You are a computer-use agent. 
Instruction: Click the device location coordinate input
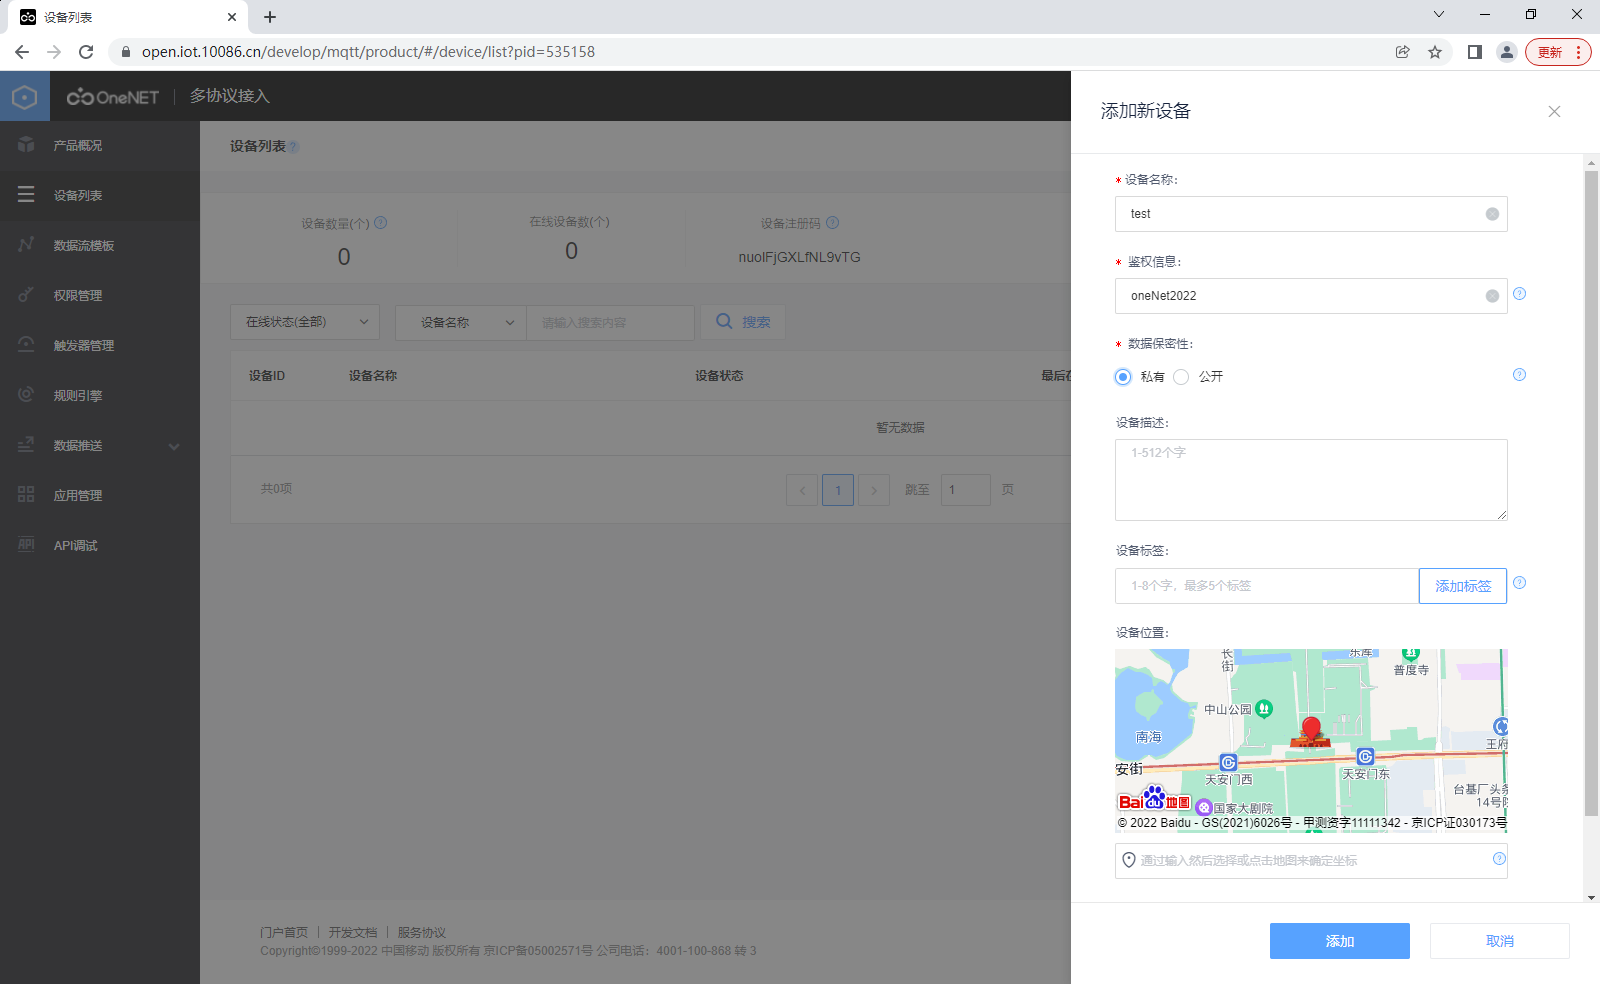tap(1311, 861)
